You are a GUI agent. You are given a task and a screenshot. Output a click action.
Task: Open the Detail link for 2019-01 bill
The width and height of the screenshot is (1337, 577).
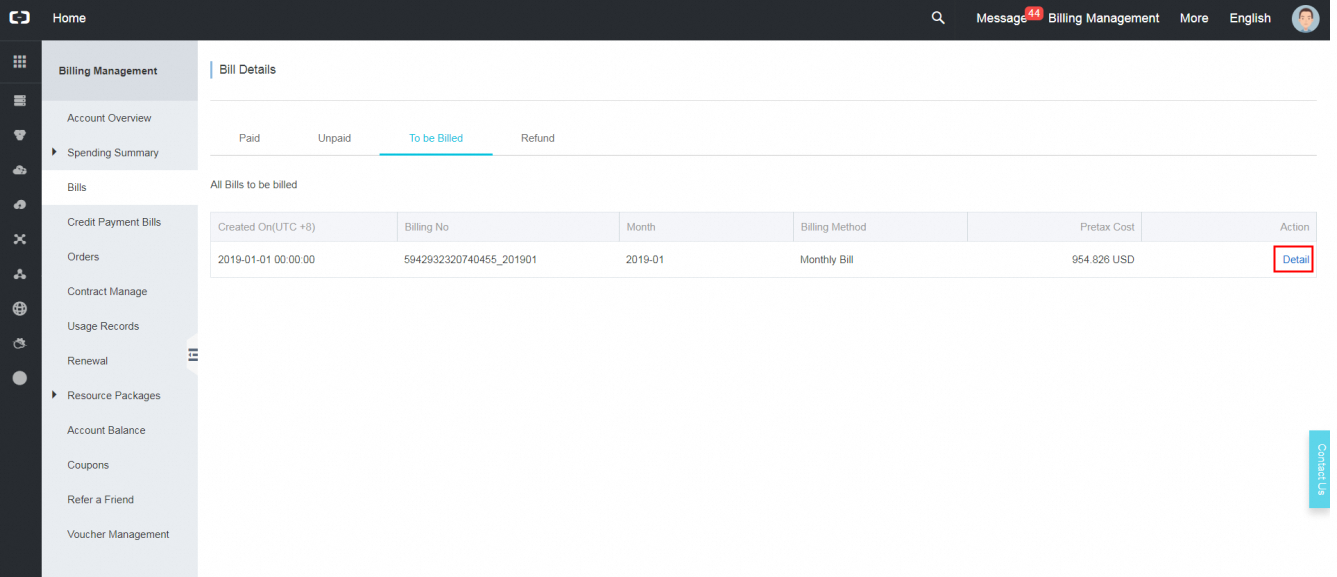(x=1295, y=259)
